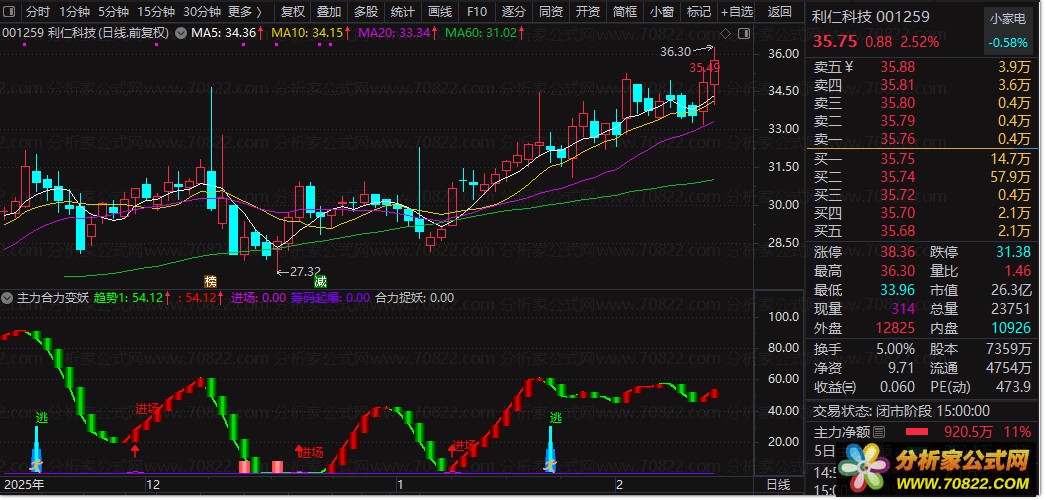Viewport: 1046px width, 500px height.
Task: Click the small icon left of 分时
Action: coord(8,12)
